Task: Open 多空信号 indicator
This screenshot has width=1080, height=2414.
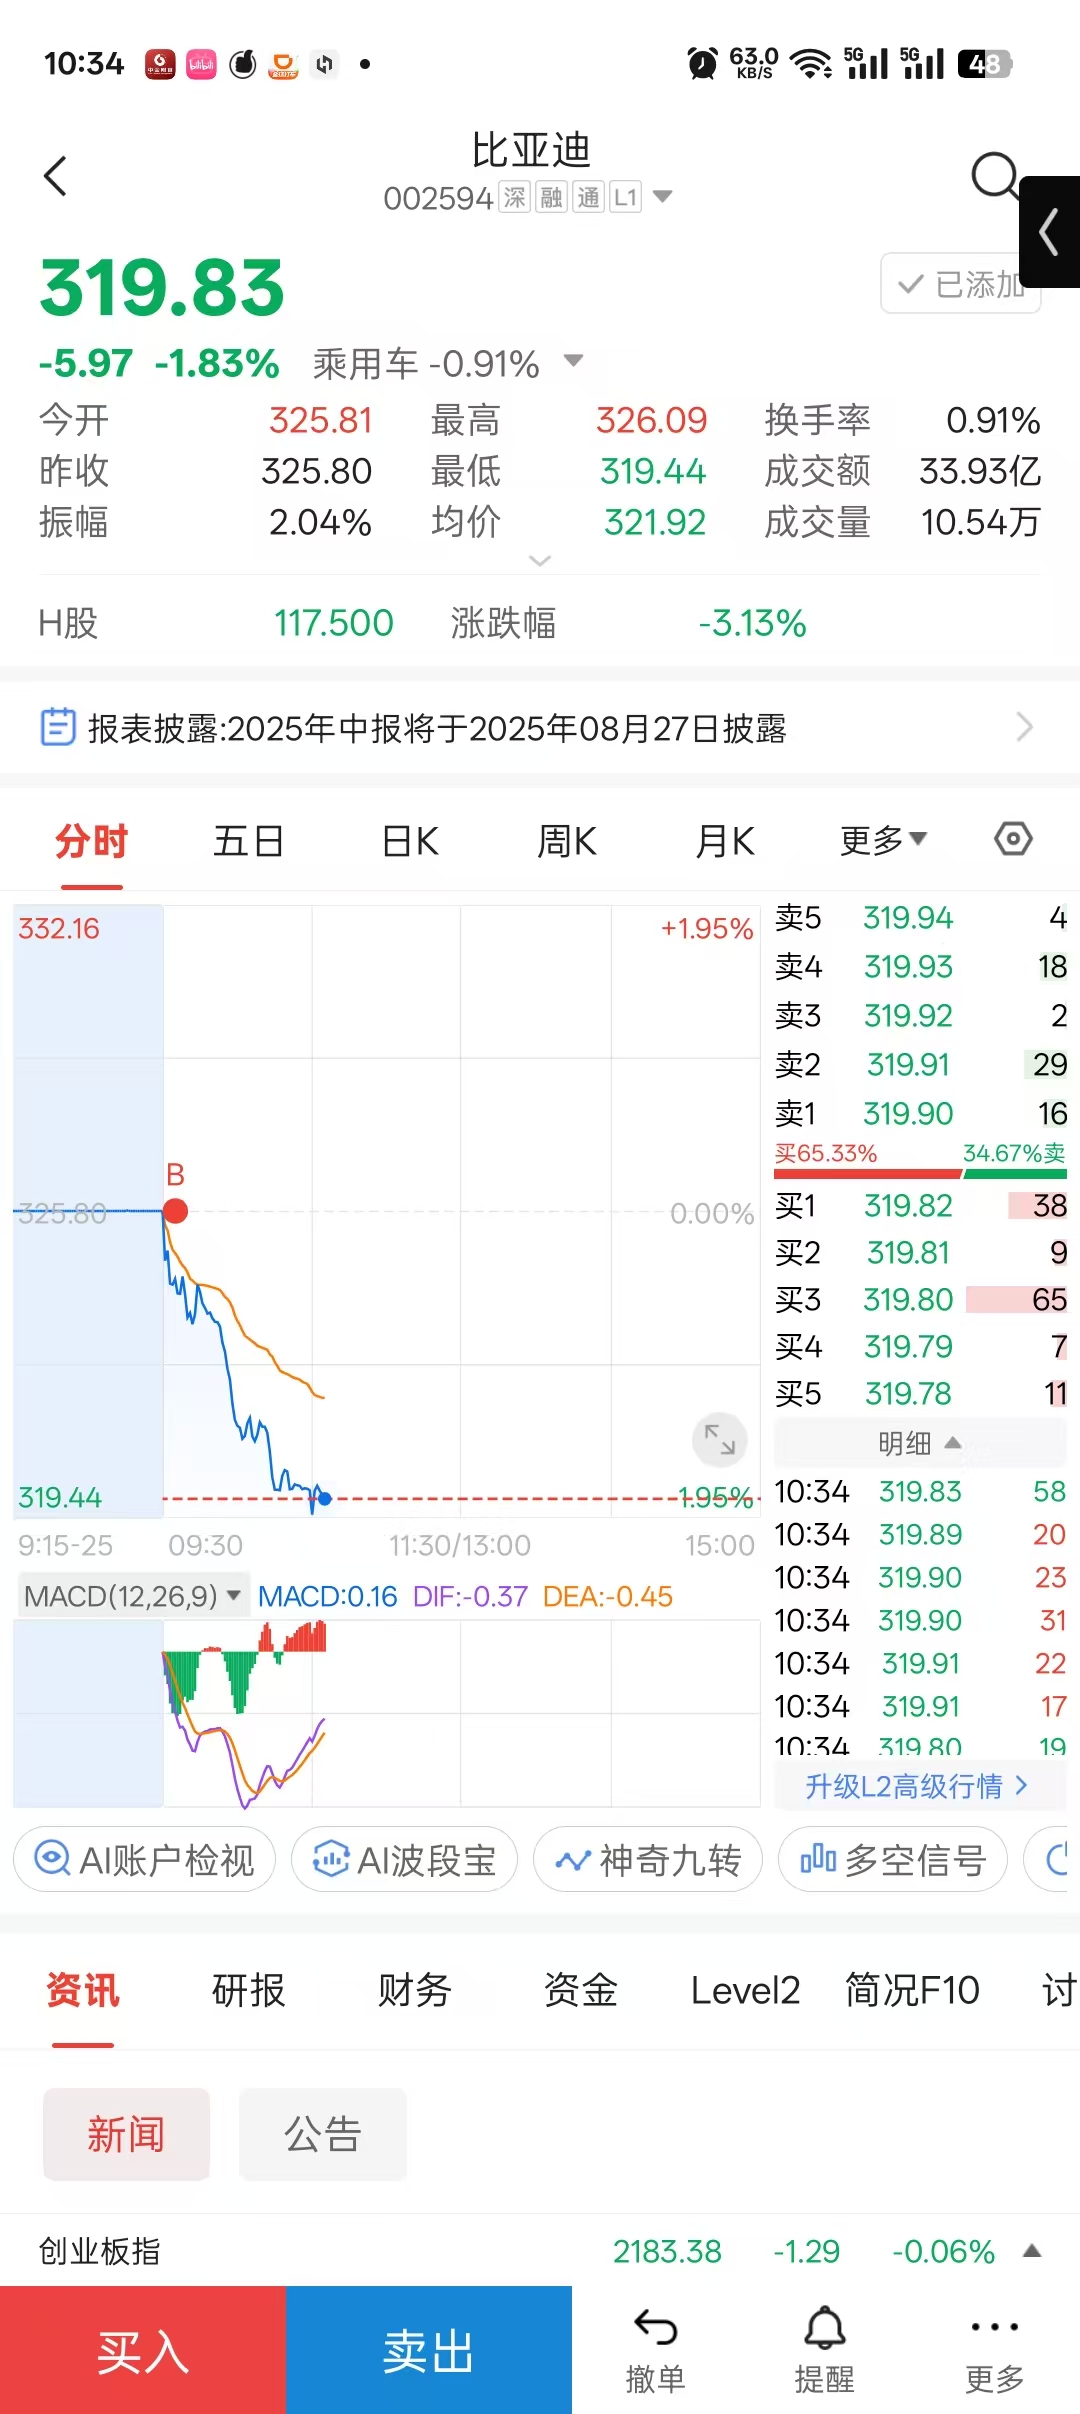Action: coord(892,1860)
